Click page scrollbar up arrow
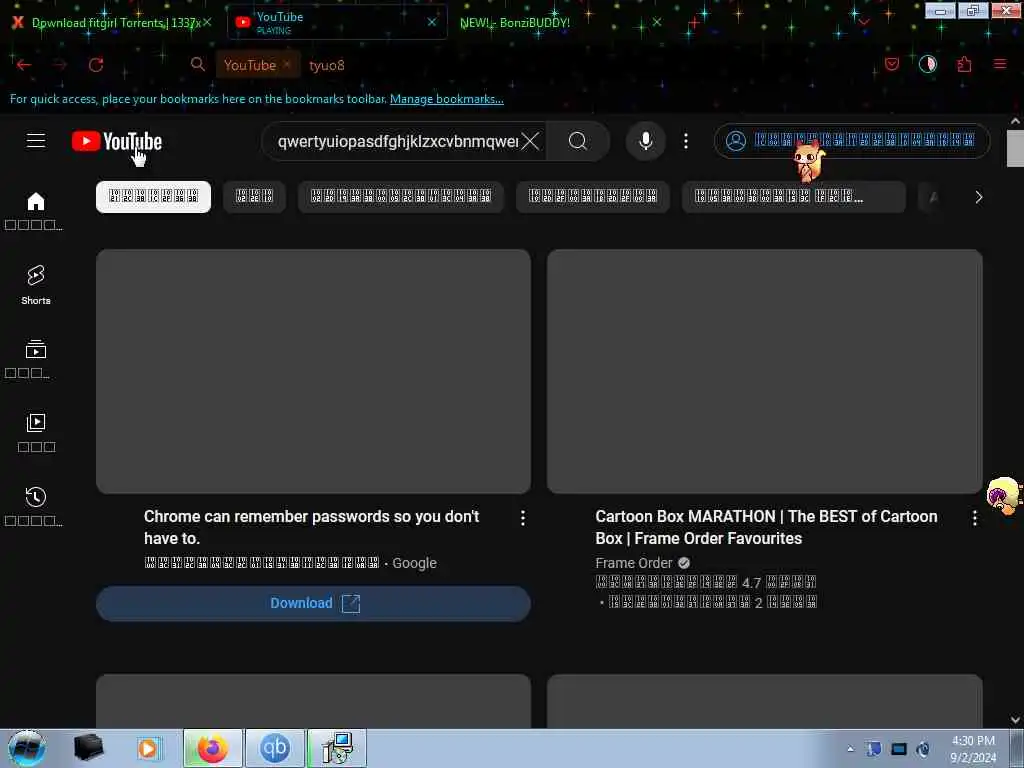This screenshot has height=768, width=1024. click(1015, 121)
